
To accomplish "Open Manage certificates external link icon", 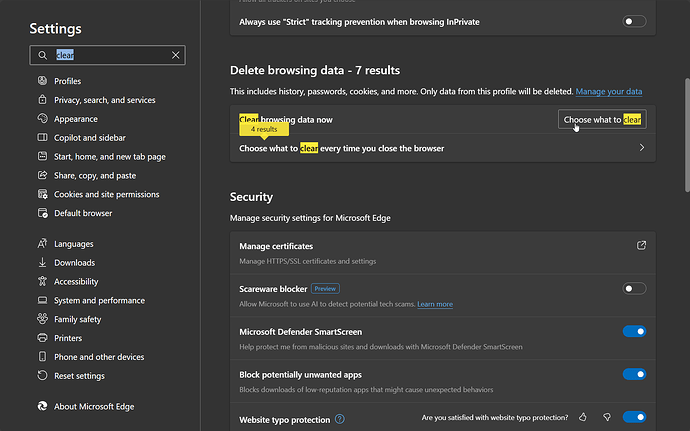I will pos(641,245).
